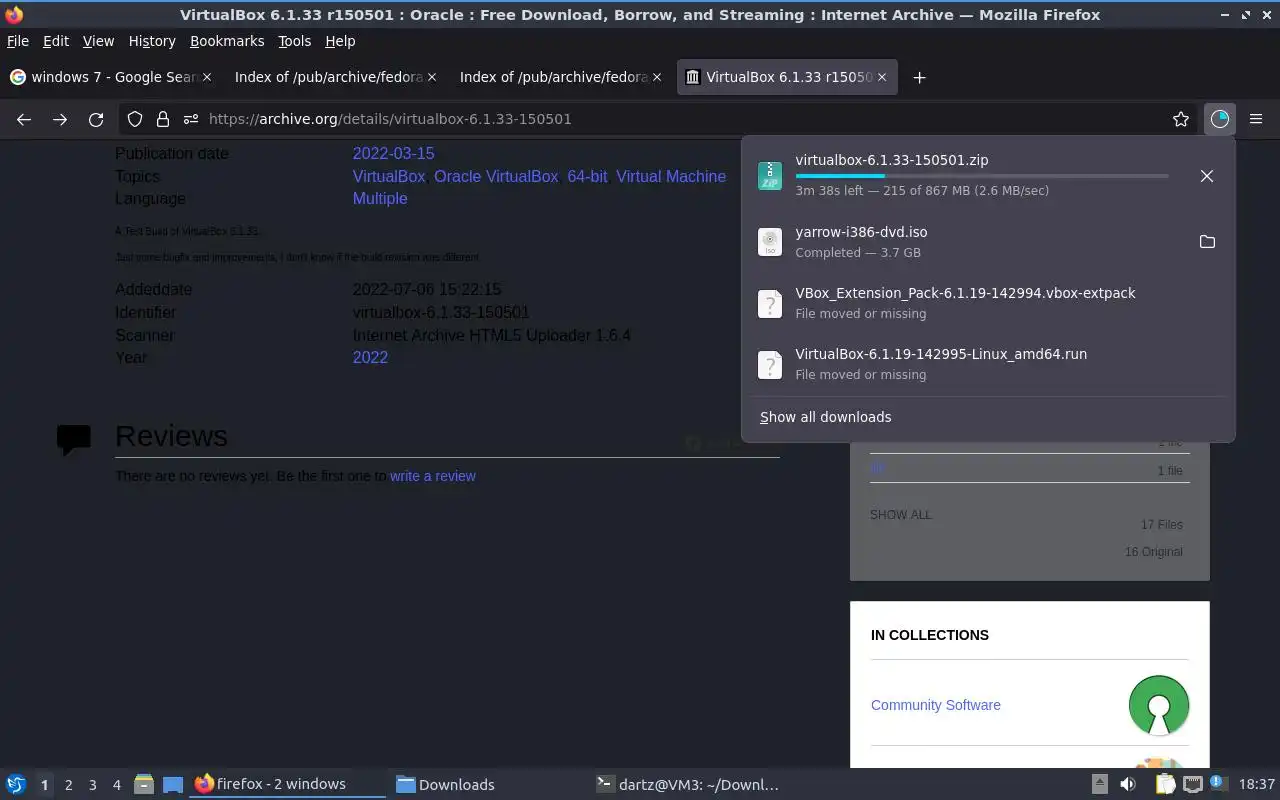The width and height of the screenshot is (1280, 800).
Task: Click the network connection tray icon
Action: [x=1192, y=784]
